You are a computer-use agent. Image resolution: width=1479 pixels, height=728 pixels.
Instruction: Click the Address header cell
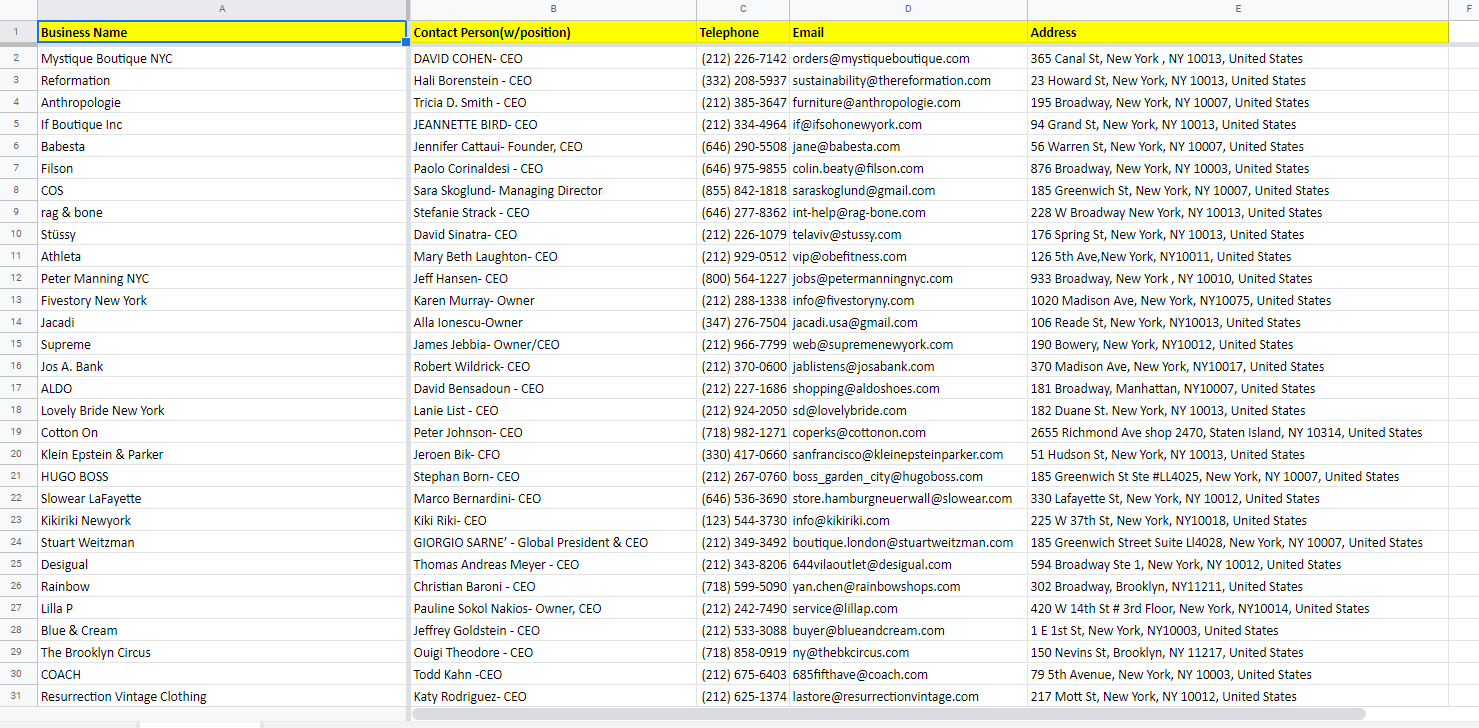[x=1238, y=32]
